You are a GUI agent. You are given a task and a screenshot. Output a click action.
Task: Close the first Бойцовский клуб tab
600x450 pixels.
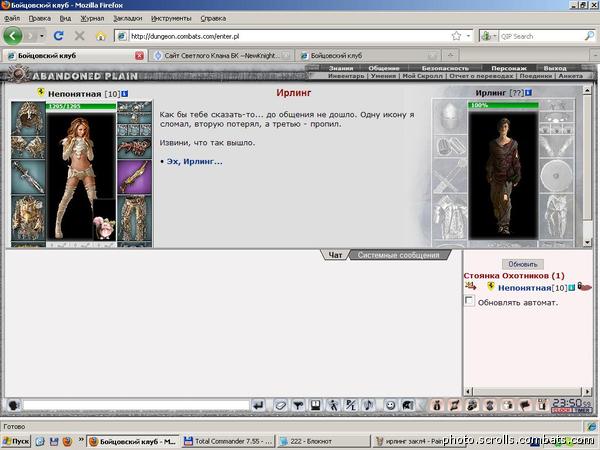coord(139,55)
